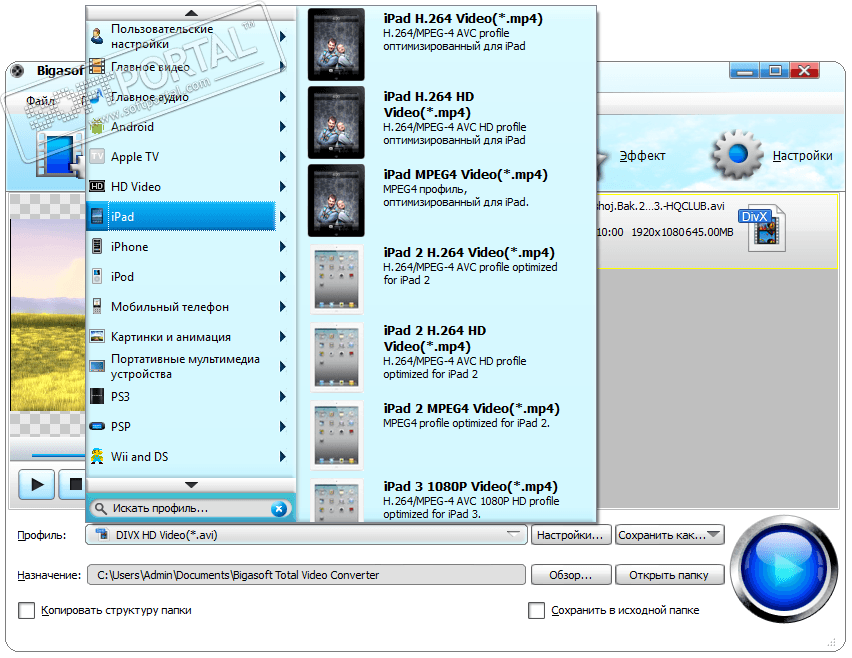The height and width of the screenshot is (658, 852).
Task: Open the Профиль DIVX HD Video dropdown
Action: pos(306,535)
